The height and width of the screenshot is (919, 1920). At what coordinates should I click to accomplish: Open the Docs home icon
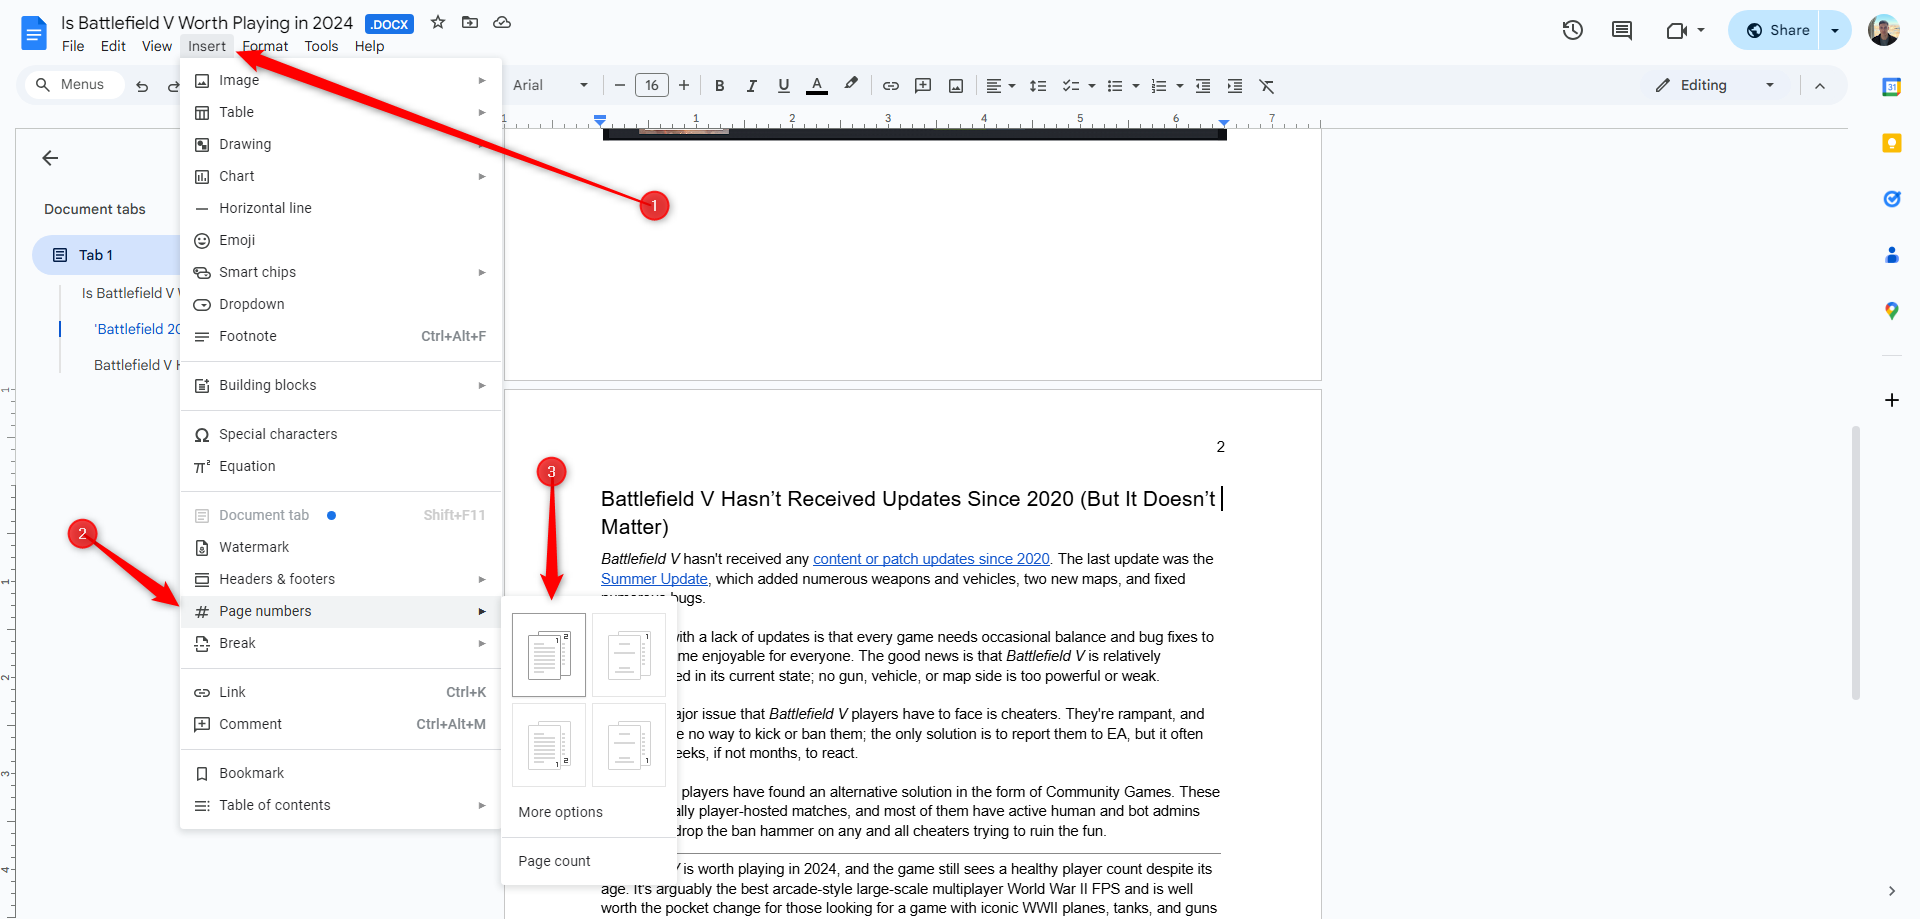point(34,33)
